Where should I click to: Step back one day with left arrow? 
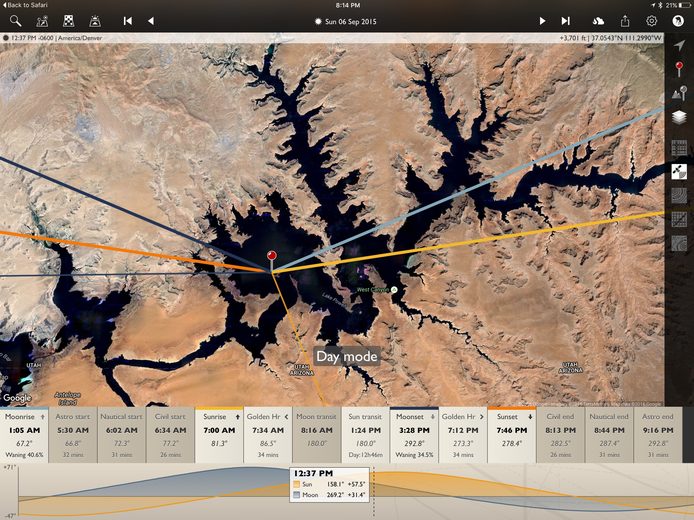coord(151,21)
